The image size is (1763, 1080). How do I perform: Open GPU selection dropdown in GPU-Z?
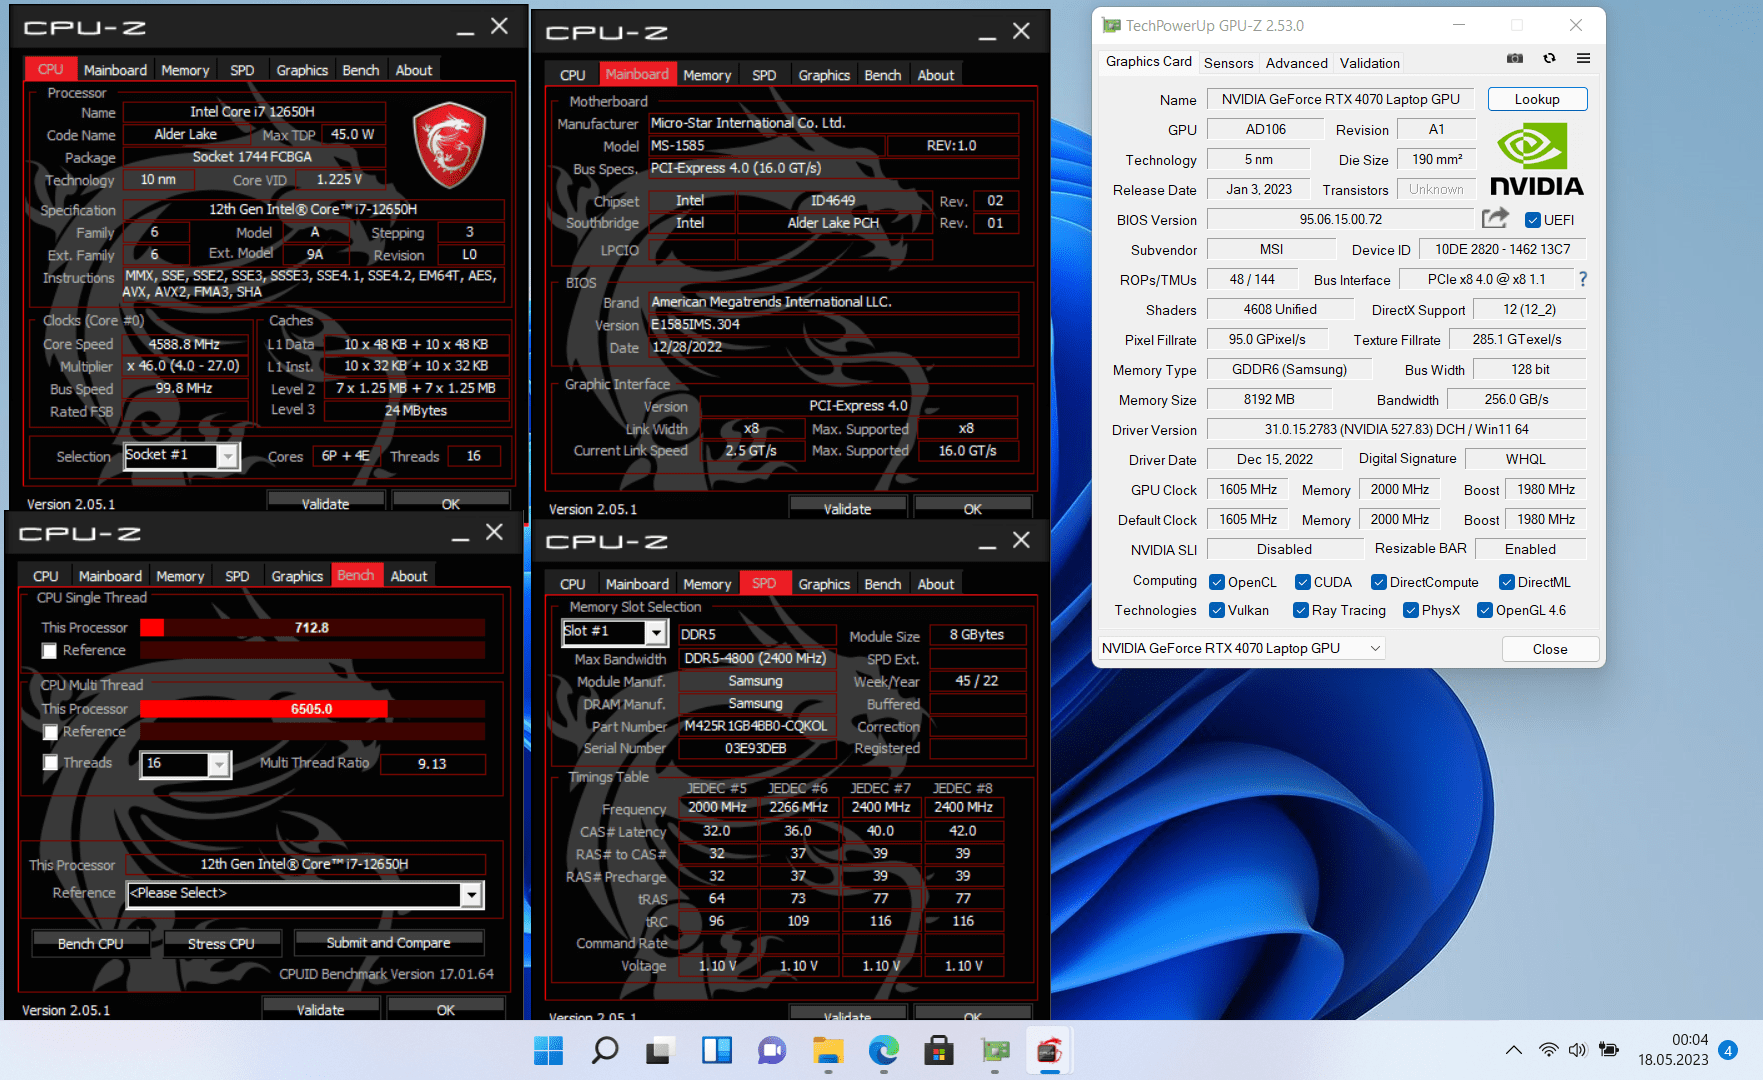(1241, 648)
